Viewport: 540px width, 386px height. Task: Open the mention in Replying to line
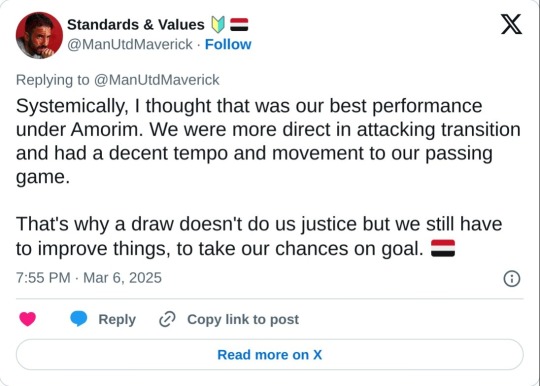click(156, 80)
